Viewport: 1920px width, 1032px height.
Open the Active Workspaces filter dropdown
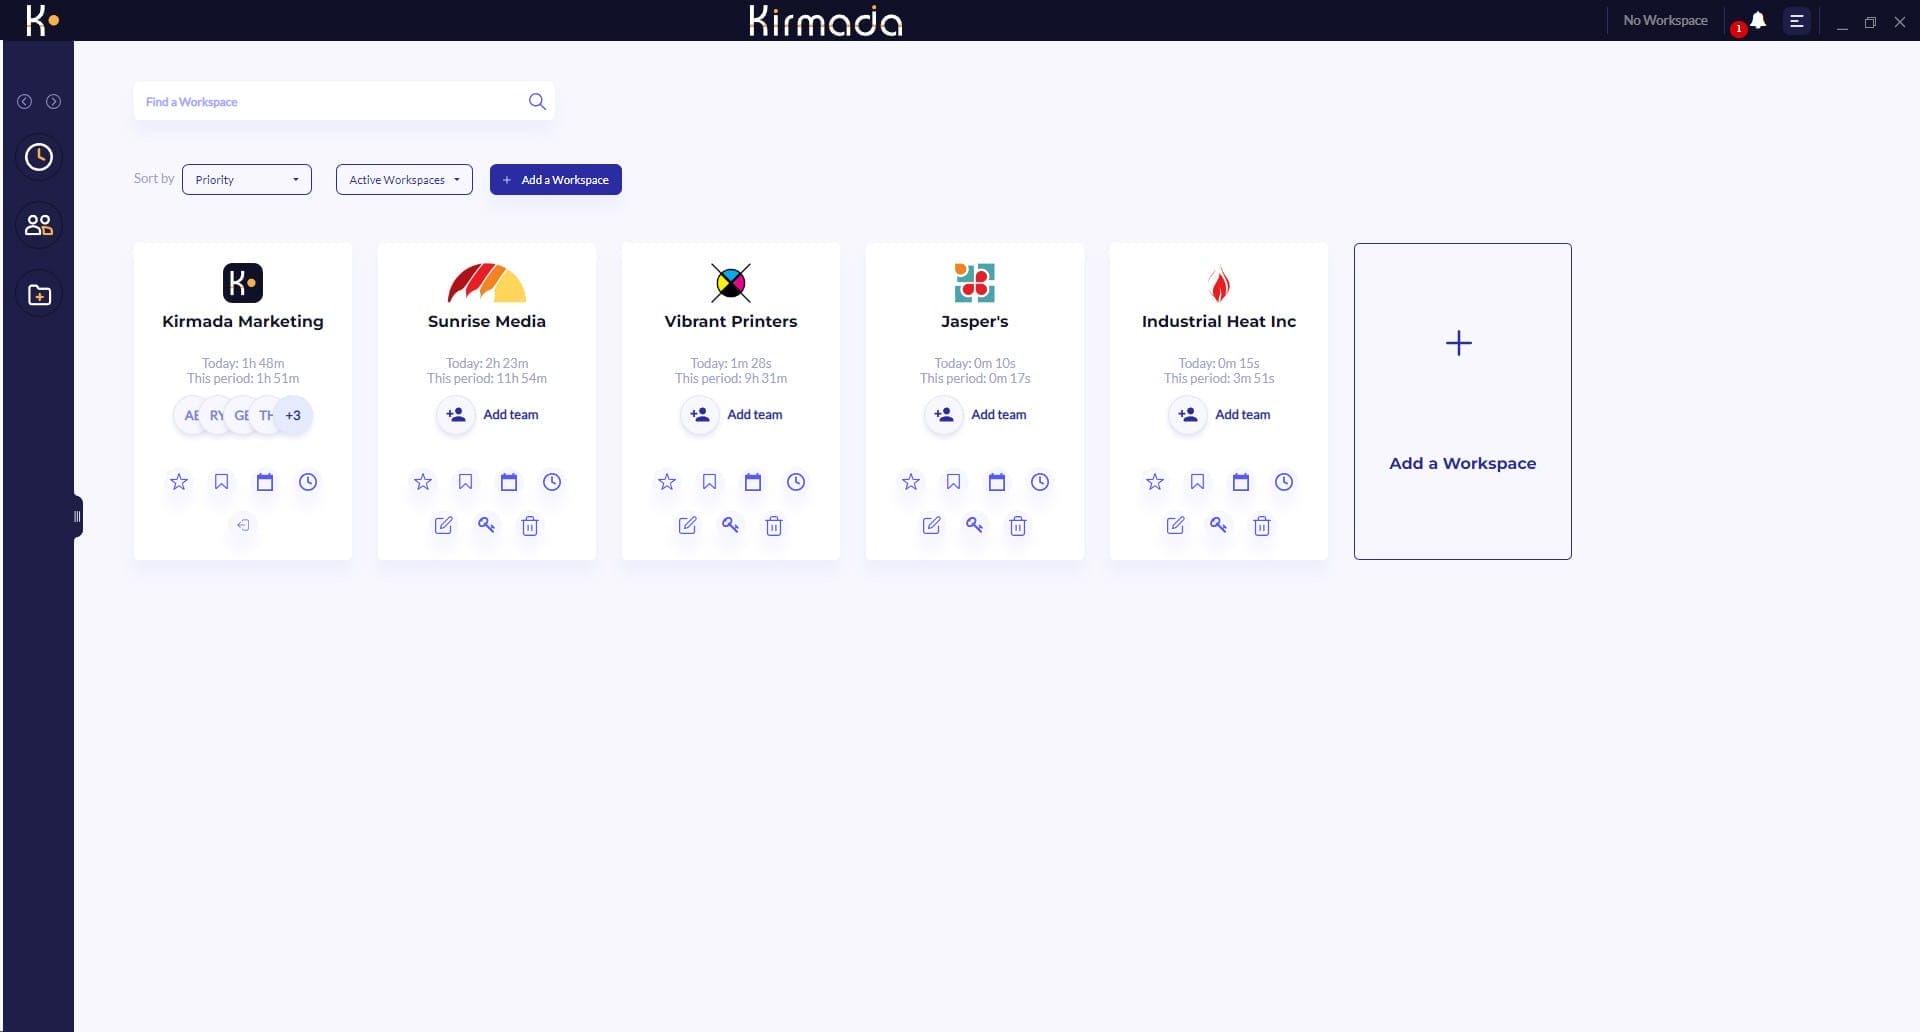[404, 180]
